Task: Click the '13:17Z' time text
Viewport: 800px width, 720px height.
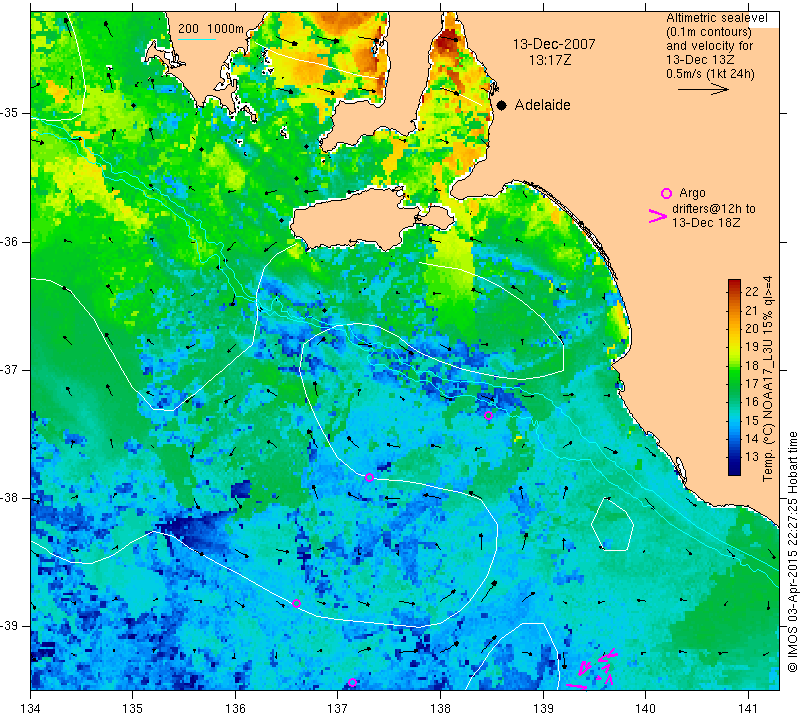Action: [x=550, y=60]
